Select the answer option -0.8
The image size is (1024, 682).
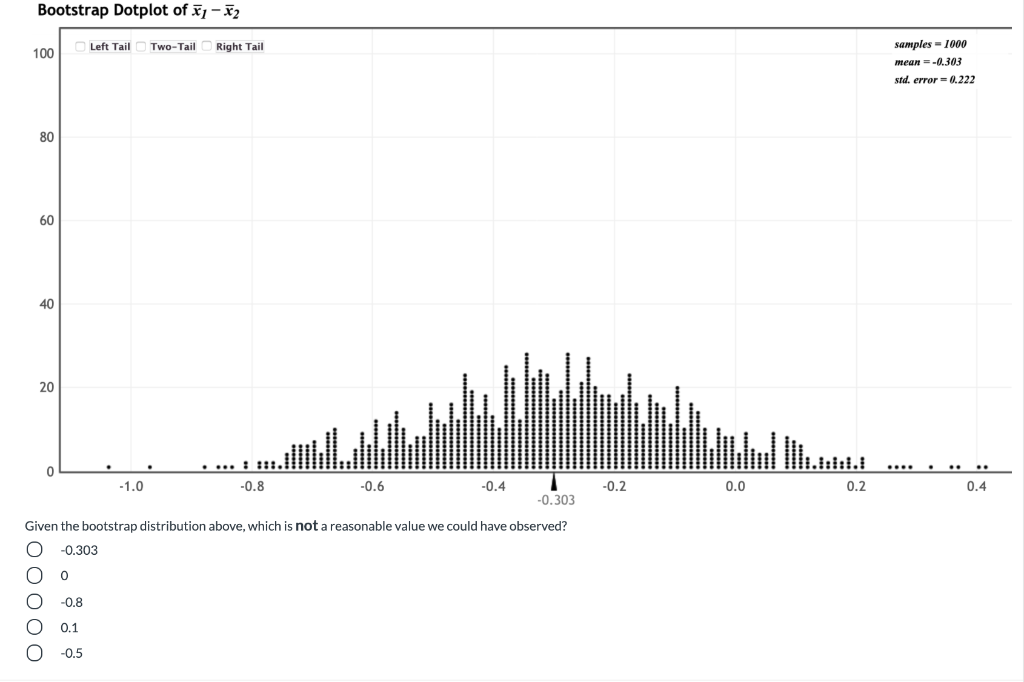35,601
